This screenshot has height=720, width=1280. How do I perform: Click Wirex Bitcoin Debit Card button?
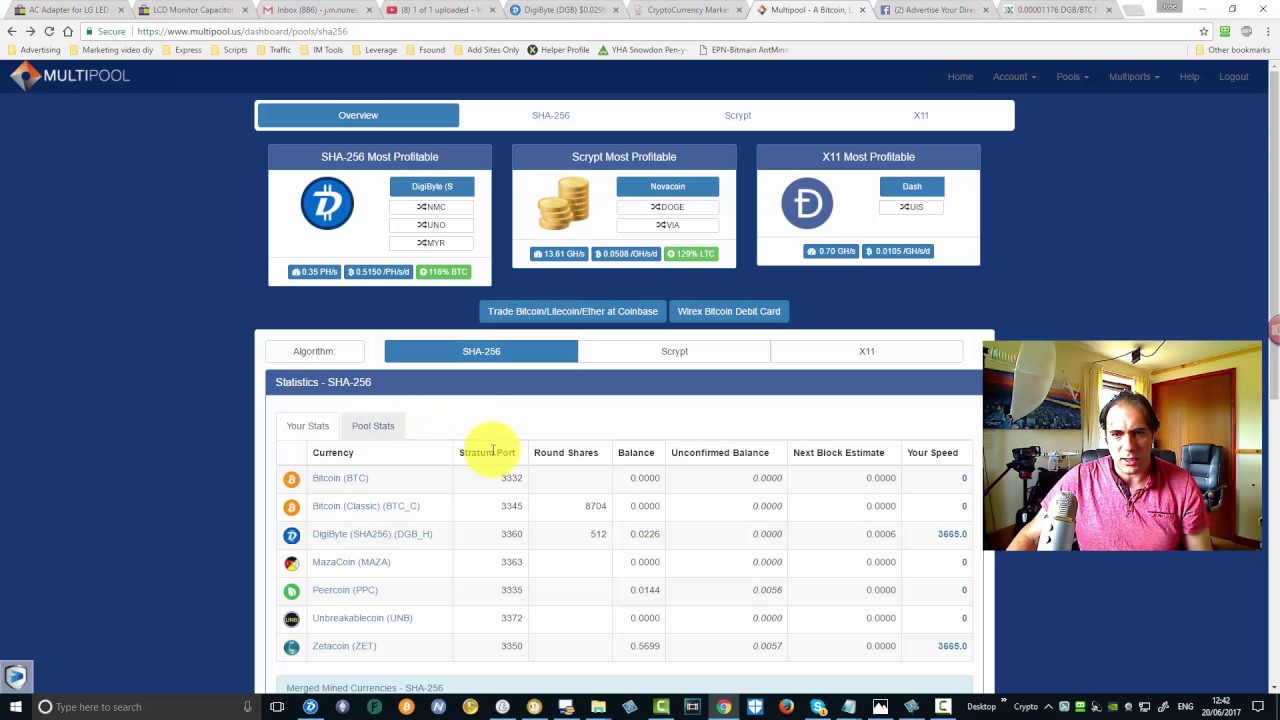tap(729, 312)
